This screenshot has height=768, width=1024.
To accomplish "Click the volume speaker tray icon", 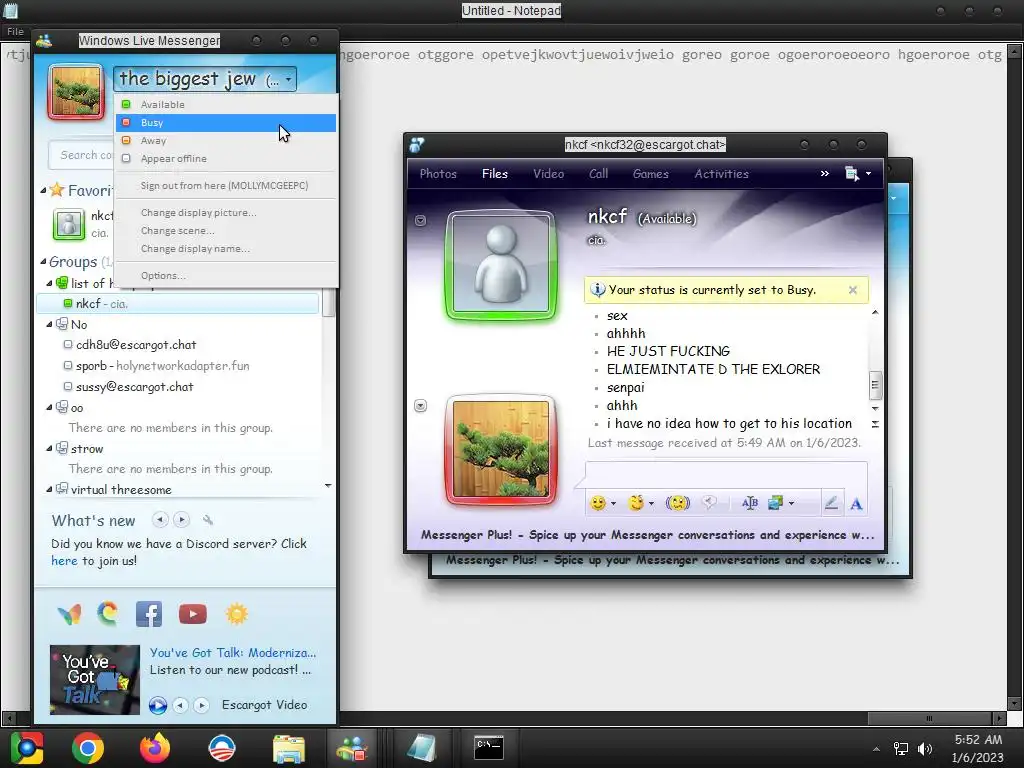I will click(925, 748).
